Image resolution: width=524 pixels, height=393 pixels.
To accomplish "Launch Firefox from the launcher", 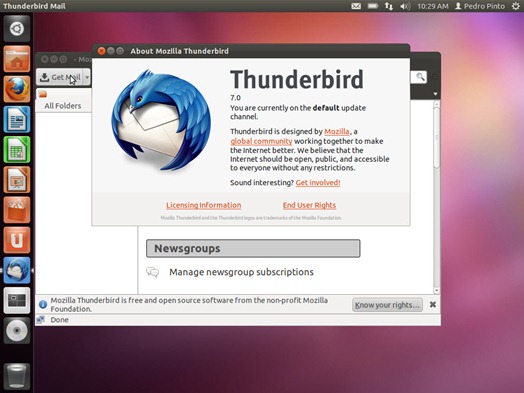I will tap(17, 89).
